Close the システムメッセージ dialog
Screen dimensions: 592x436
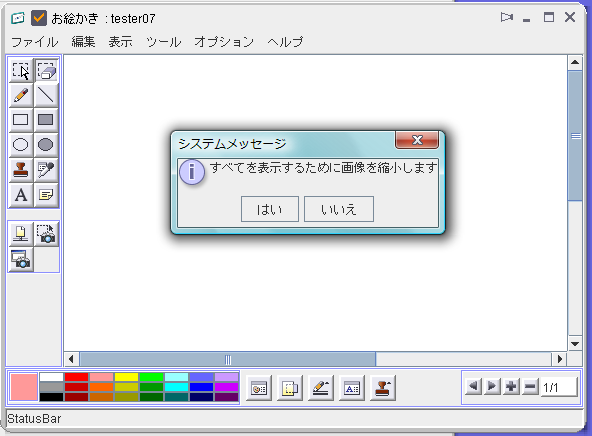pos(417,140)
